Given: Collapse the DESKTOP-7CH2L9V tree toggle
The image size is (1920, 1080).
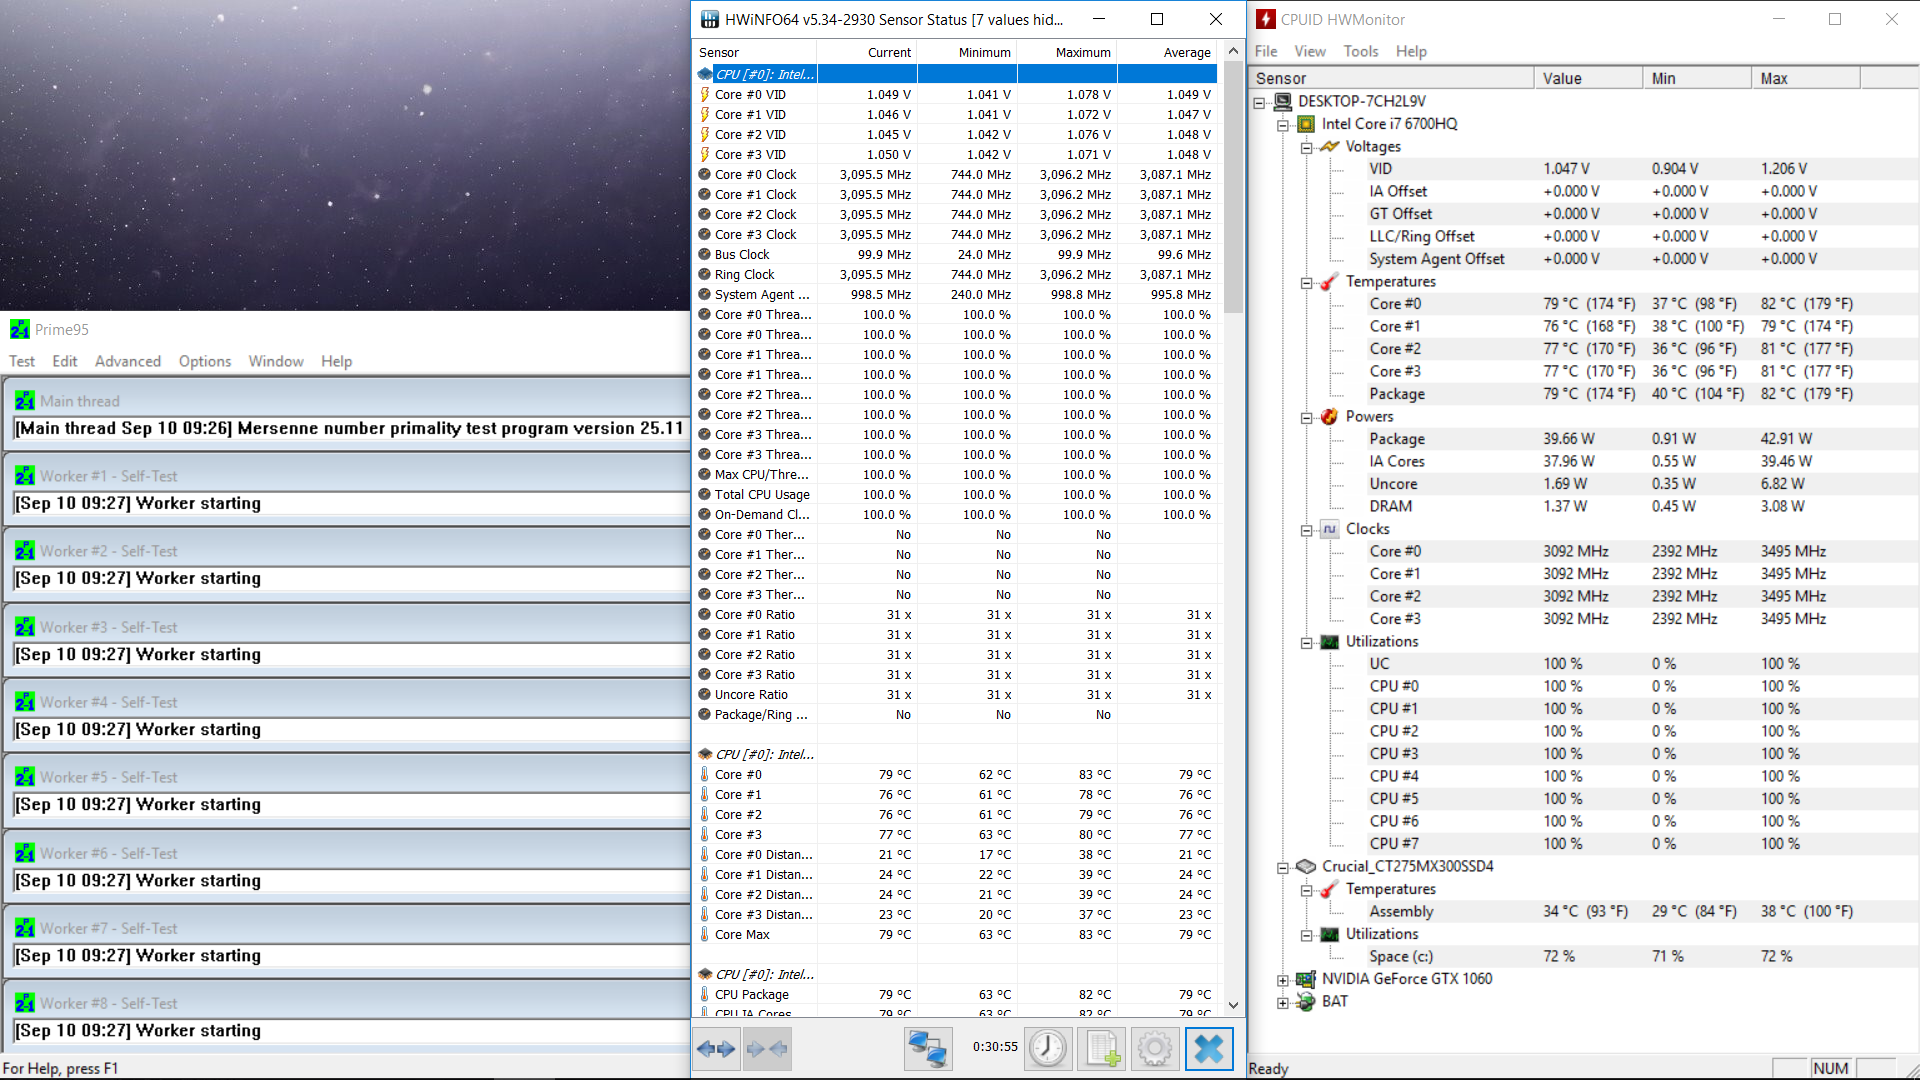Looking at the screenshot, I should click(1259, 102).
